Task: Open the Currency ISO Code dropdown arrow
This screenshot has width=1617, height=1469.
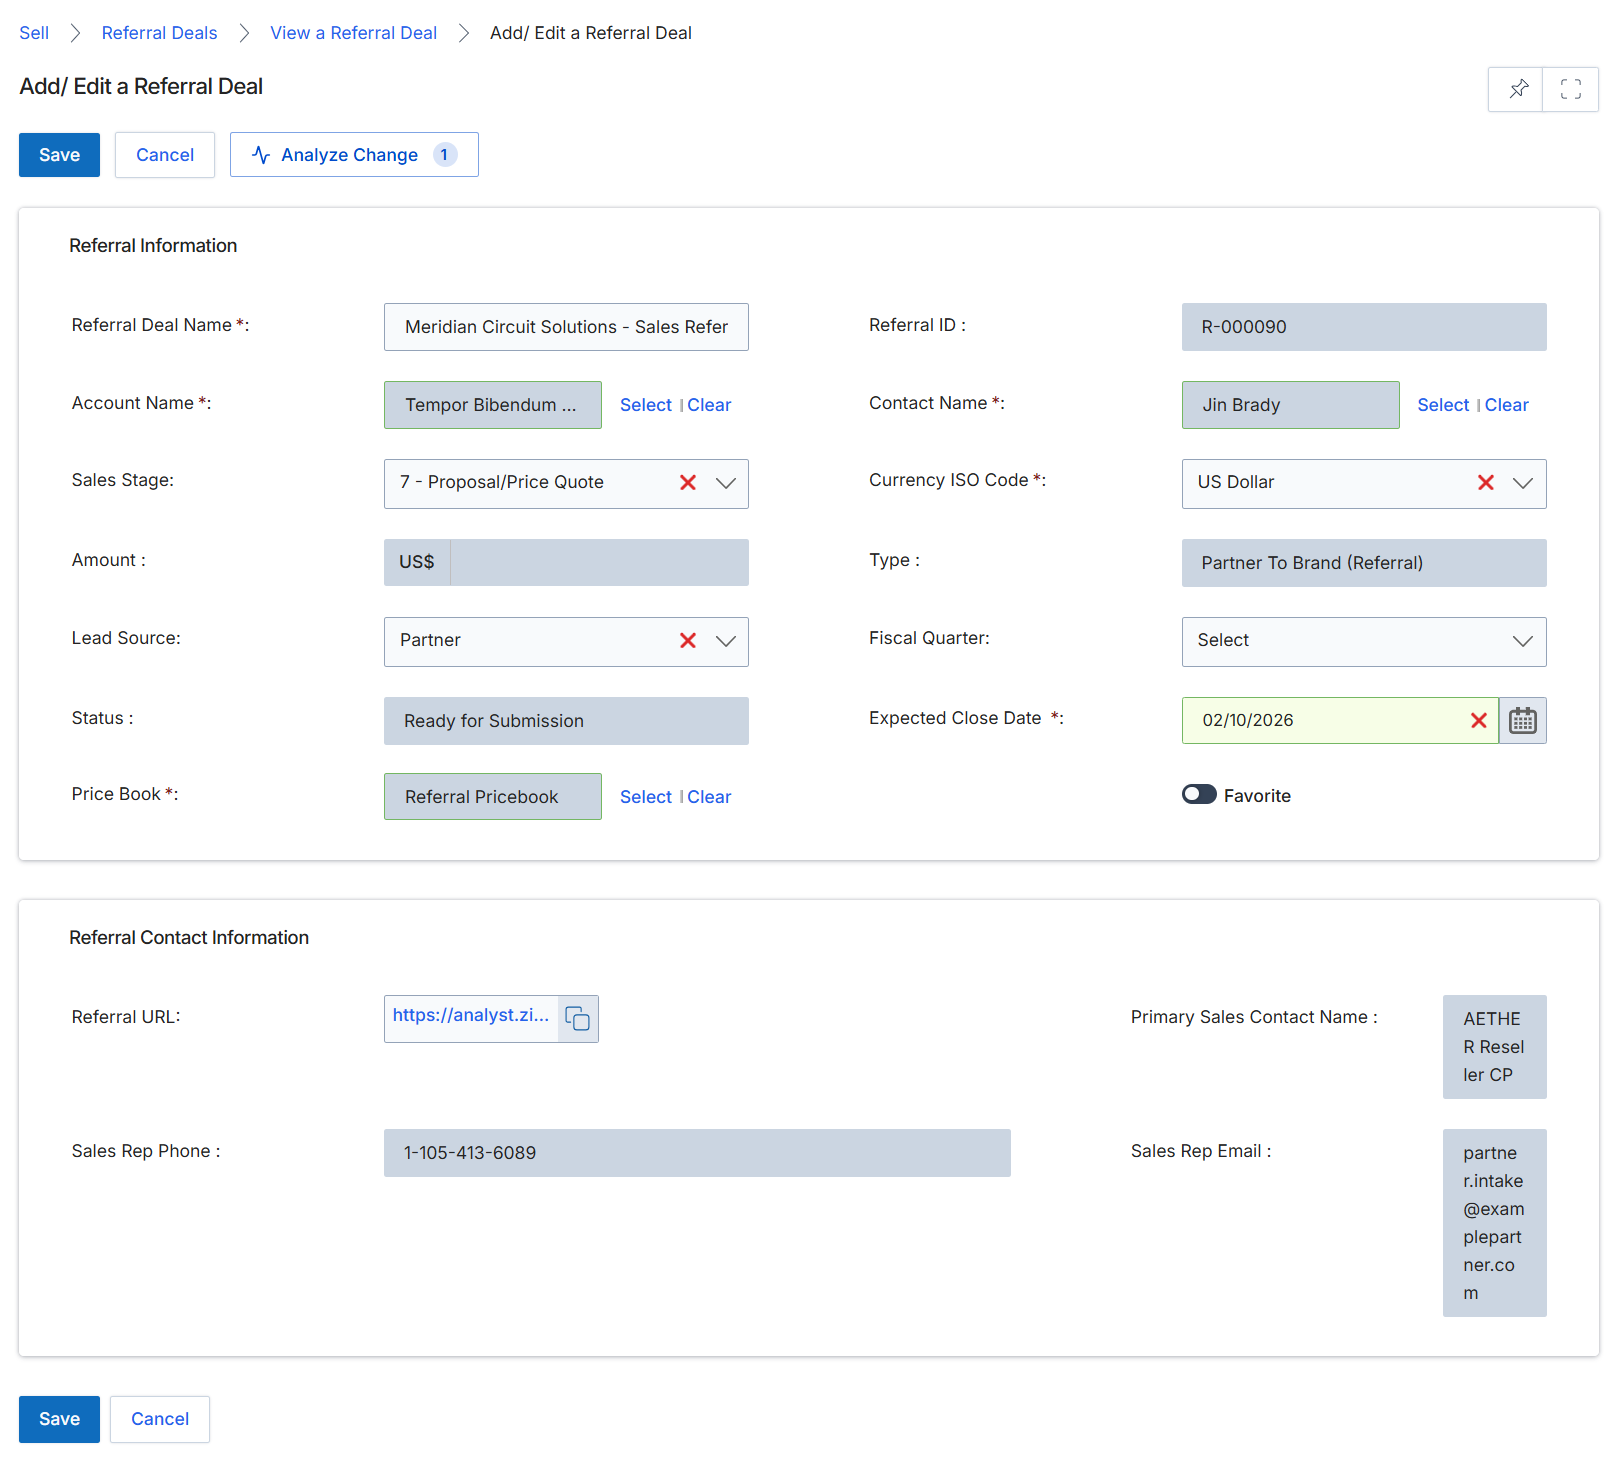Action: [1523, 483]
